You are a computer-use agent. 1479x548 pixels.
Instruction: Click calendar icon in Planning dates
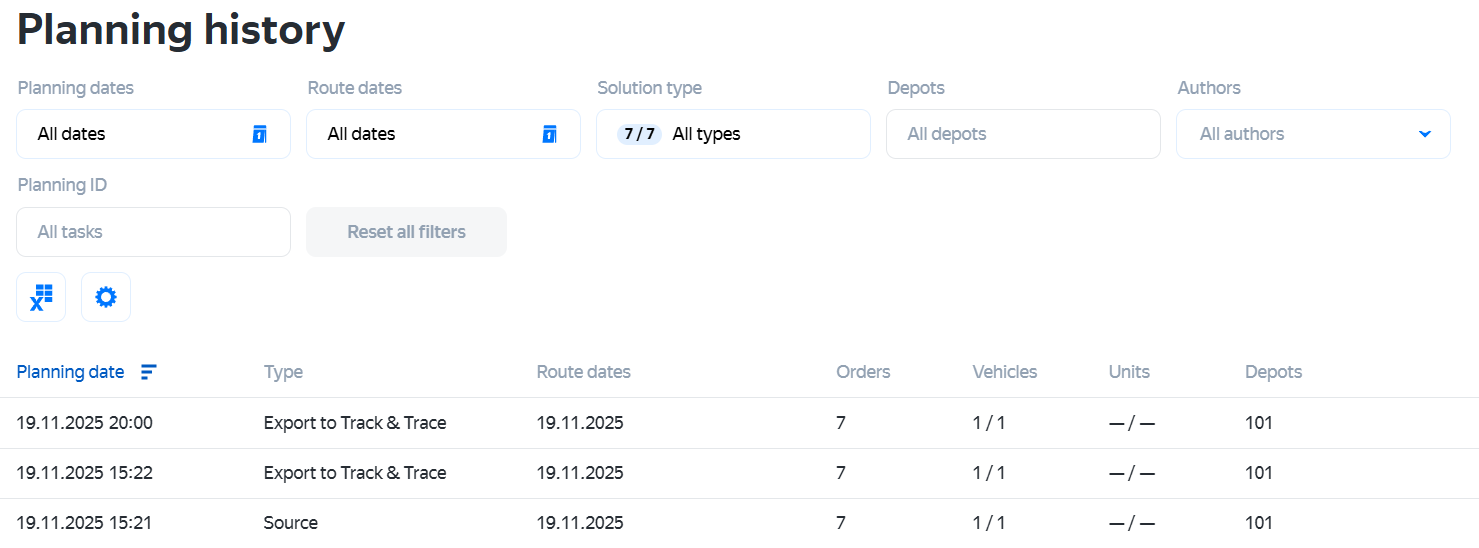click(x=259, y=134)
